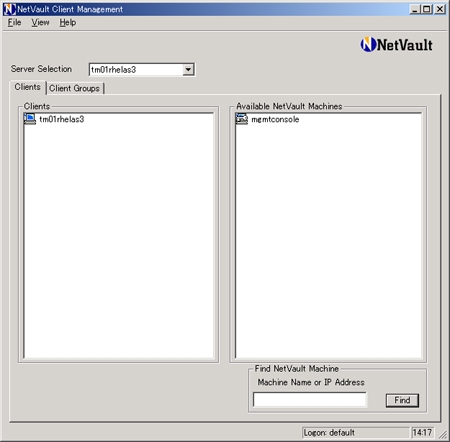Select the tm01rhelas3 client computer icon

(30, 119)
